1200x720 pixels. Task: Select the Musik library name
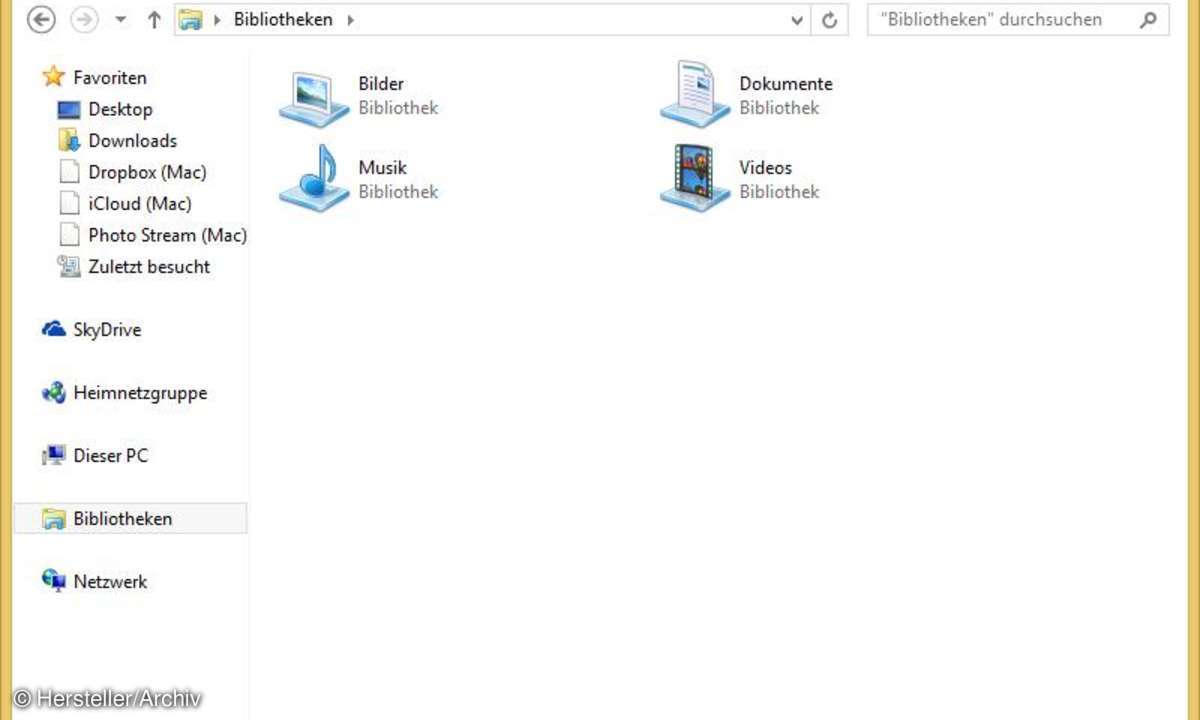pos(382,168)
